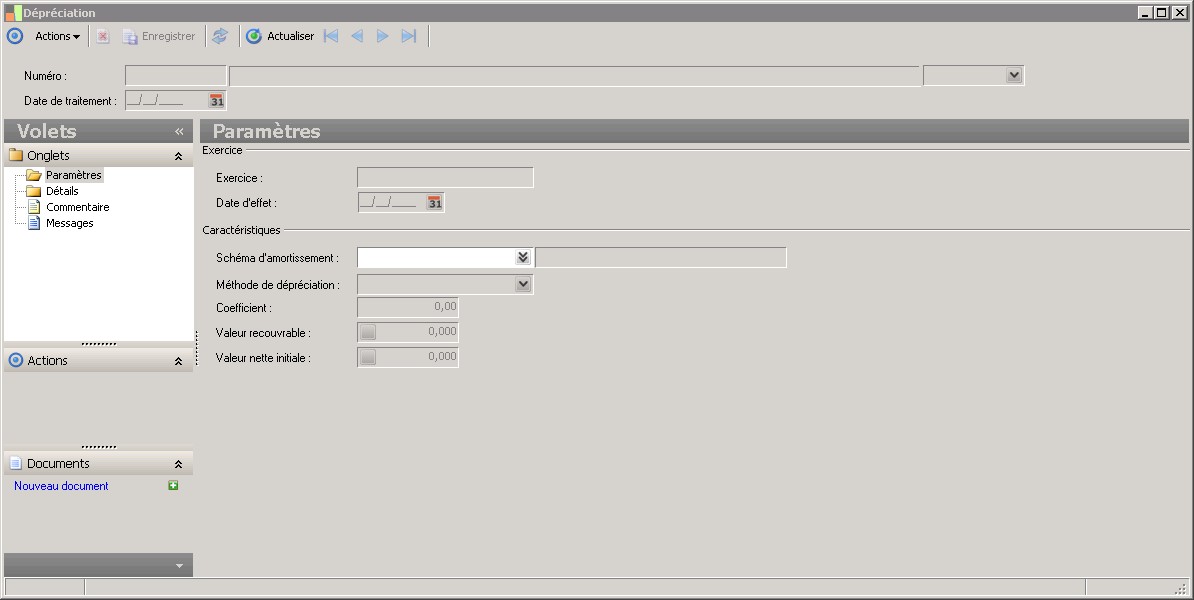Image resolution: width=1194 pixels, height=600 pixels.
Task: Open the Actions toolbar menu
Action: pyautogui.click(x=57, y=36)
